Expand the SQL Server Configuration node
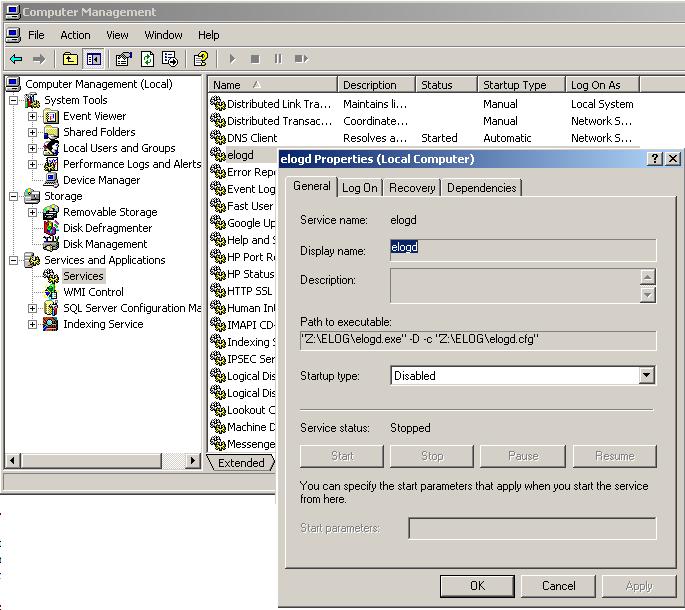The height and width of the screenshot is (610, 685). tap(32, 308)
